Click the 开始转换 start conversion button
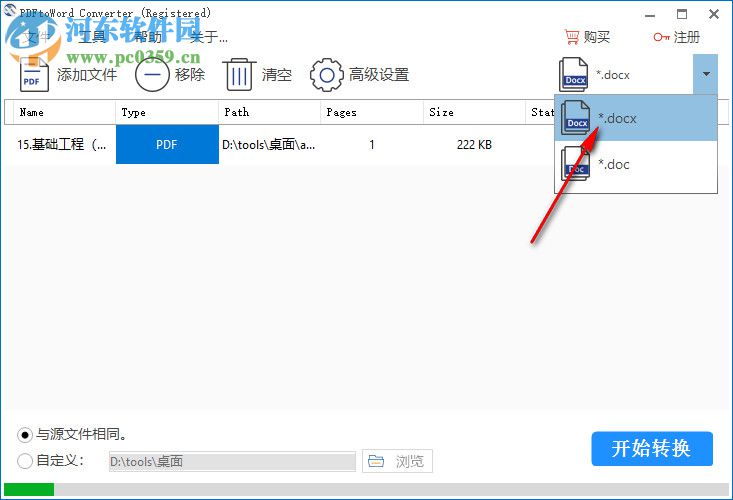This screenshot has width=733, height=500. point(652,449)
